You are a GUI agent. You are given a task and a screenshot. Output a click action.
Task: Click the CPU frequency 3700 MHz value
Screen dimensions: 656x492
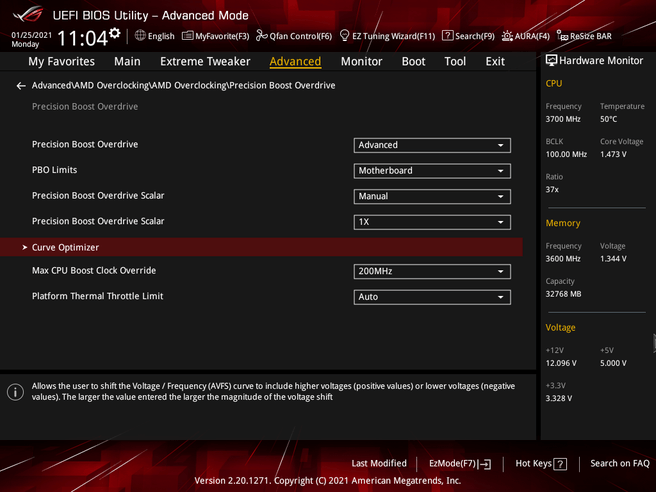point(563,119)
